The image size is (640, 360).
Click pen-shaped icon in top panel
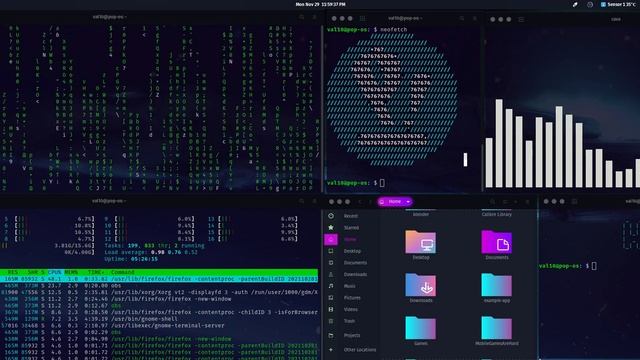575,4
